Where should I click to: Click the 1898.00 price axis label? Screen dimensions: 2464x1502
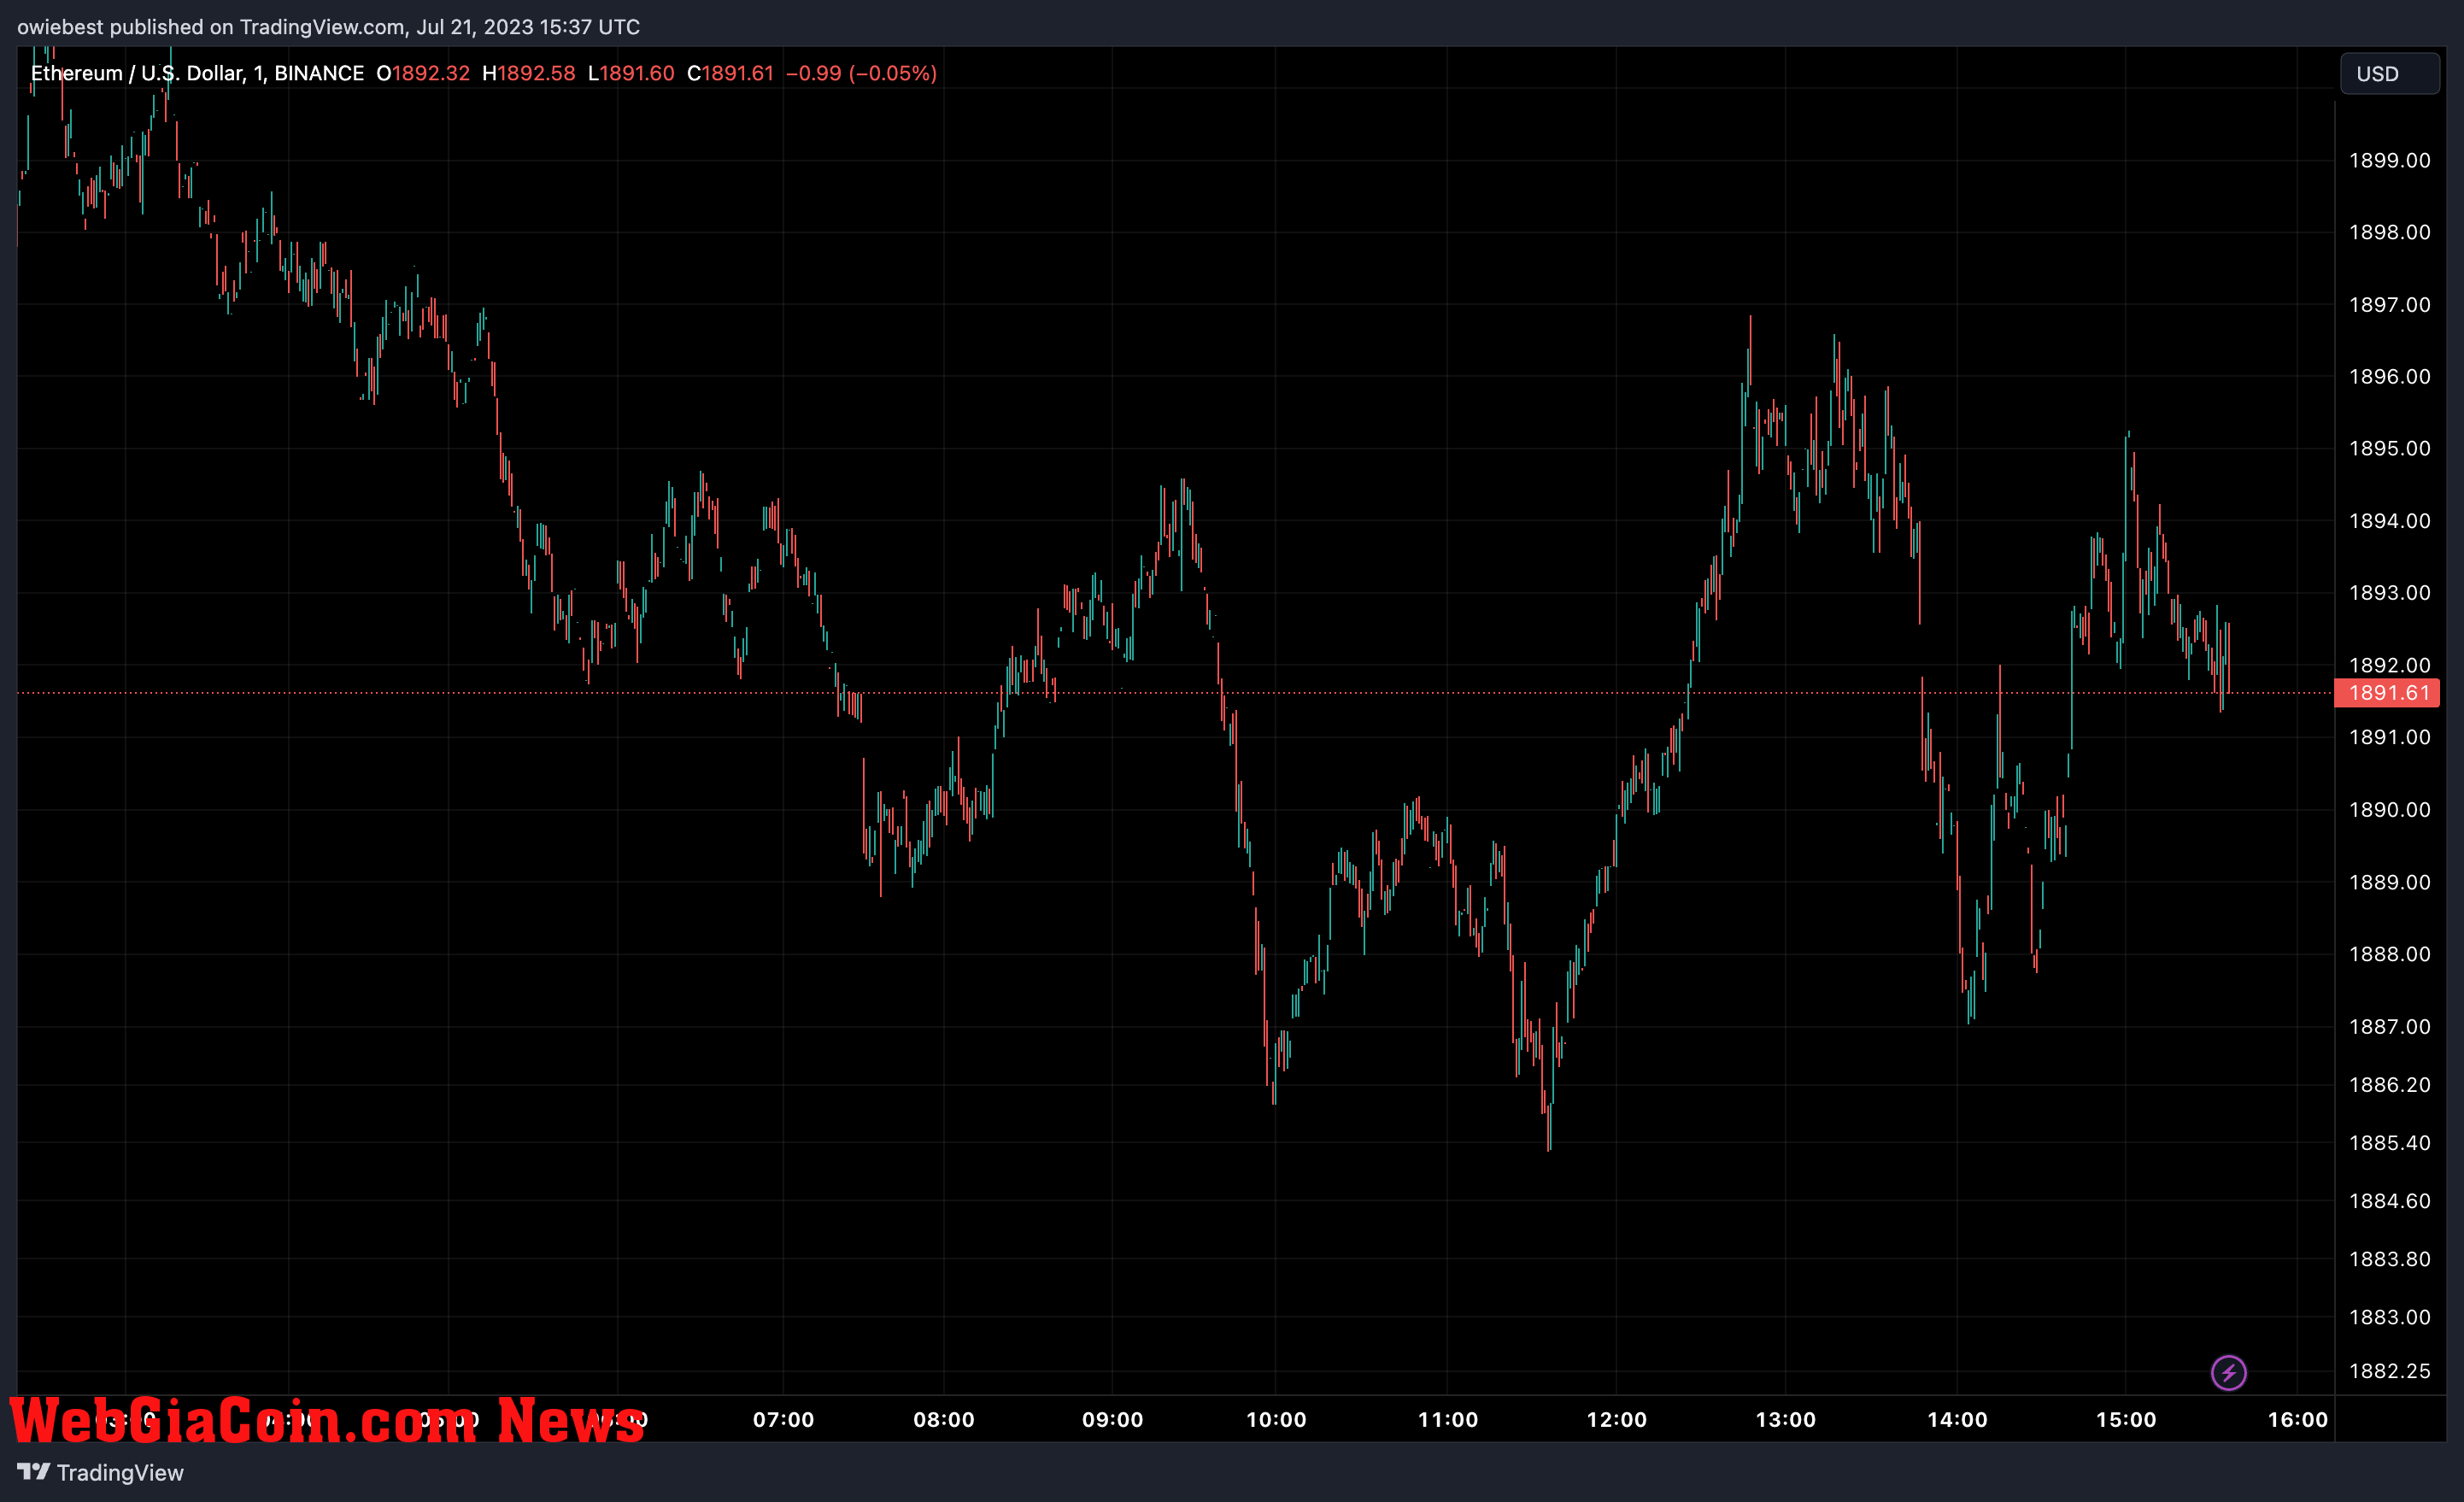click(x=2389, y=233)
